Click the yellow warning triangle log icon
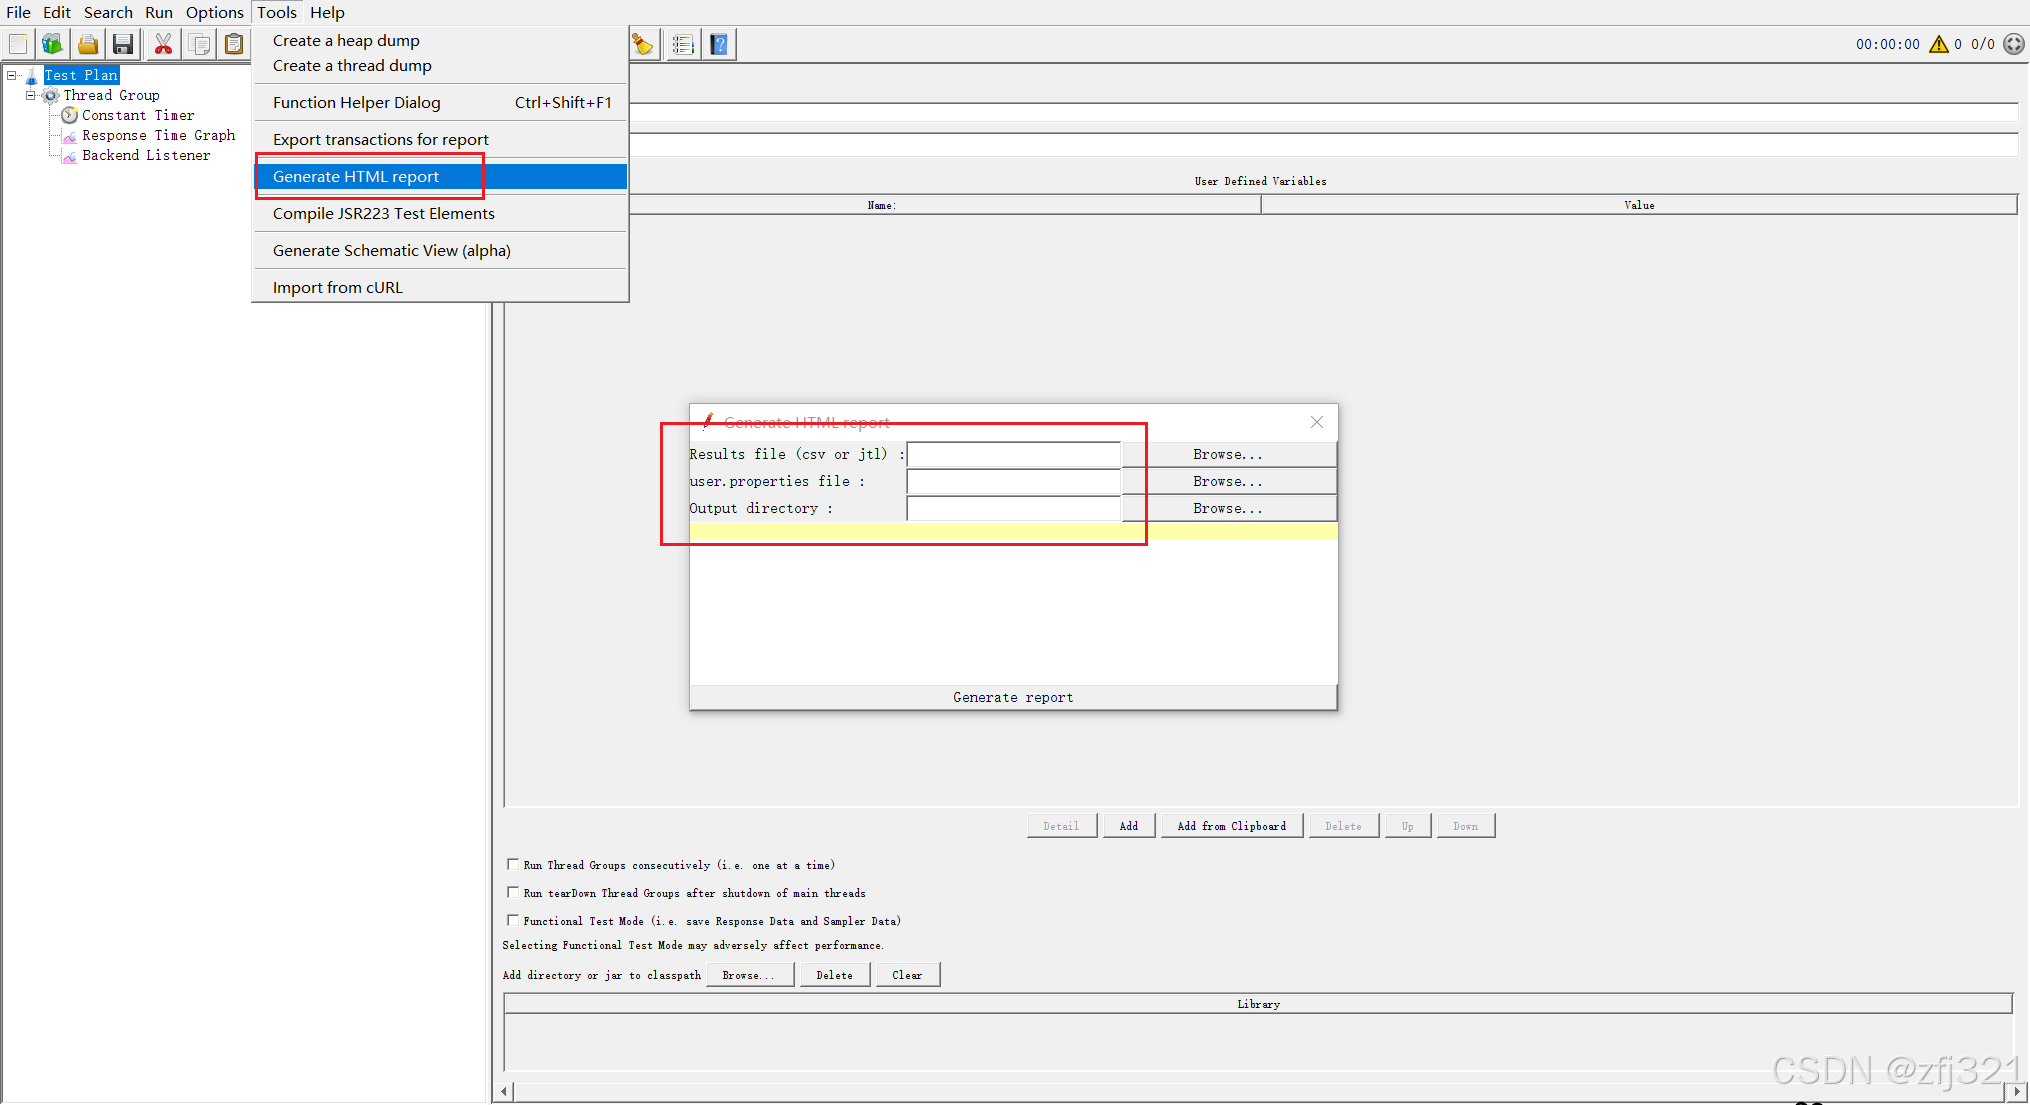Viewport: 2030px width, 1105px height. (1938, 44)
